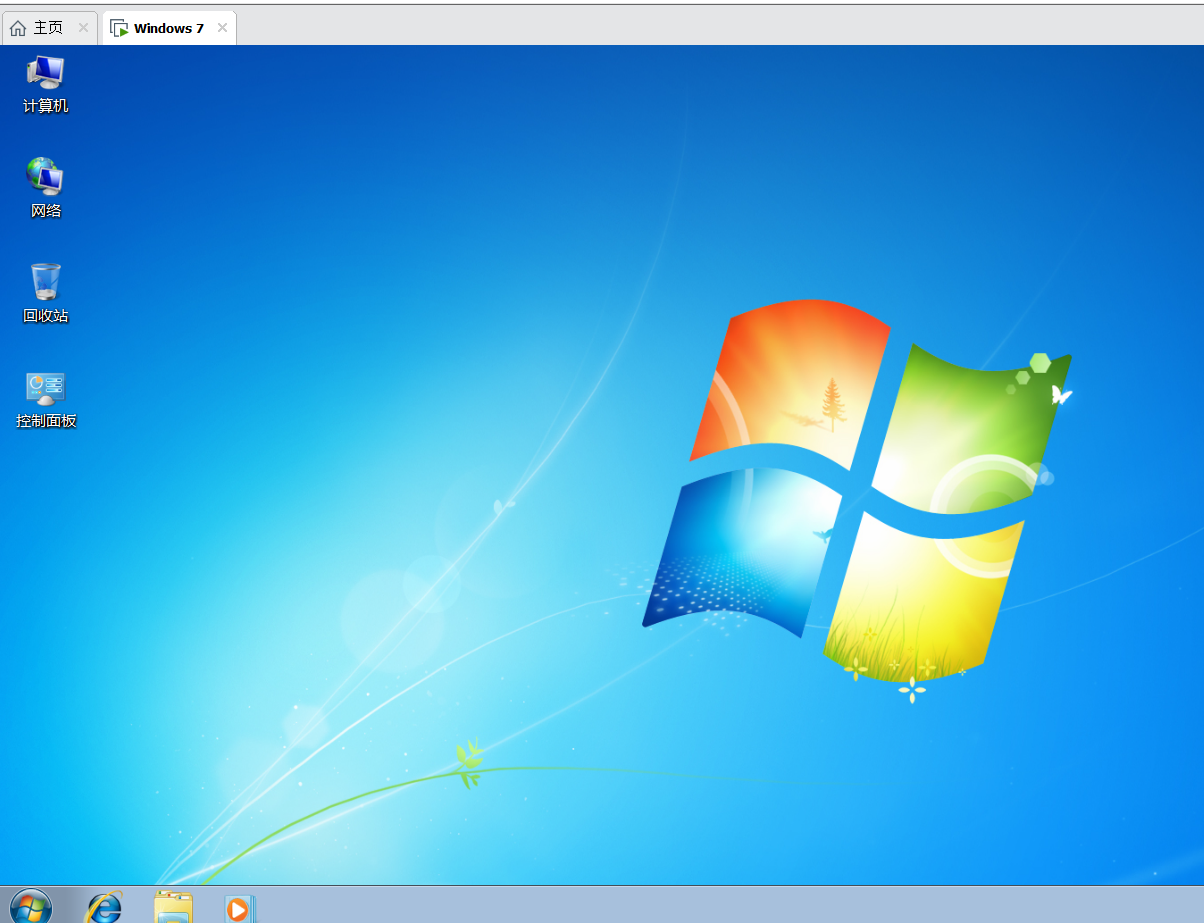The width and height of the screenshot is (1204, 923).
Task: Open Windows Explorer folder in taskbar
Action: pyautogui.click(x=173, y=907)
